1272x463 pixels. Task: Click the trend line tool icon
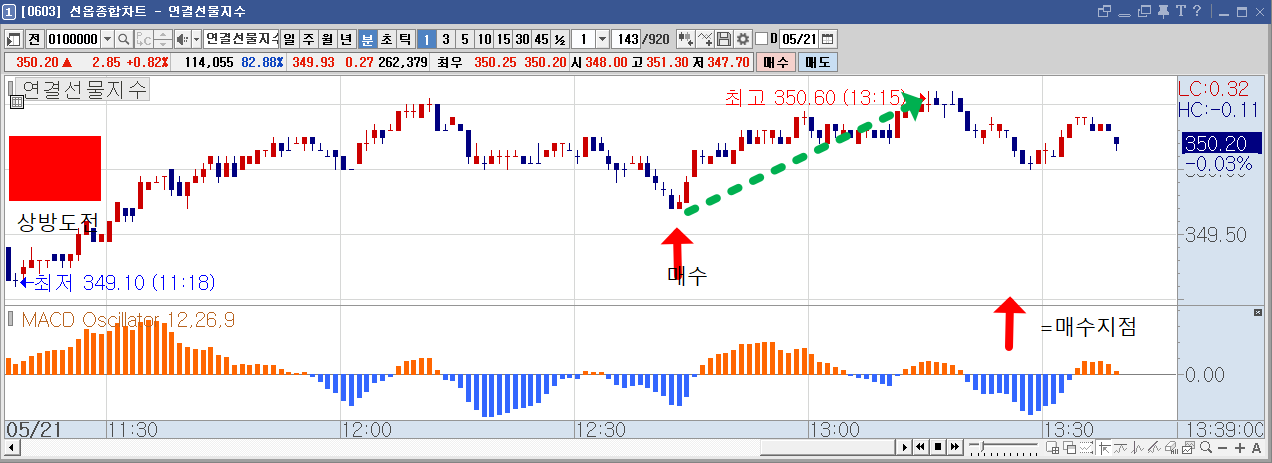1121,447
